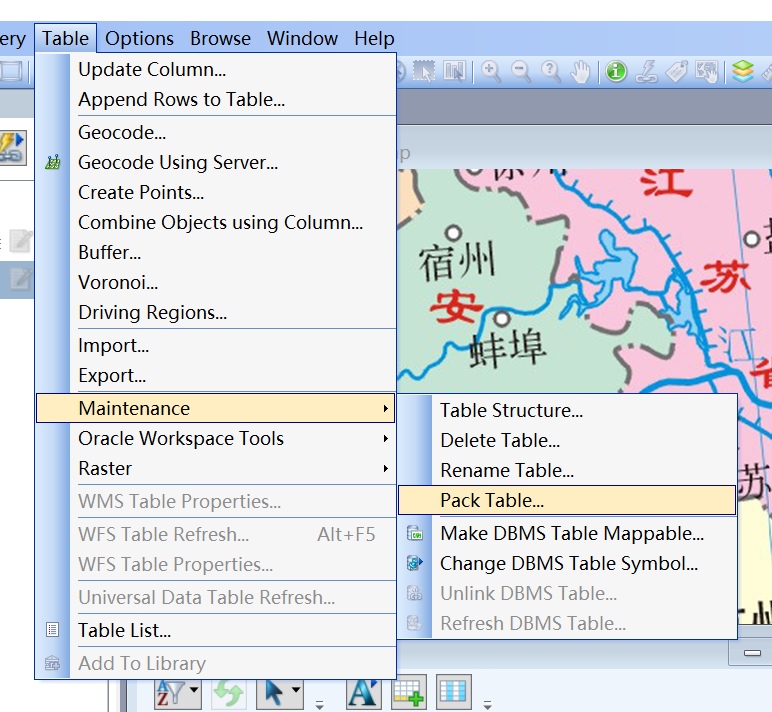Open the sort-filter dropdown arrow
Screen dimensions: 772x712
click(194, 690)
